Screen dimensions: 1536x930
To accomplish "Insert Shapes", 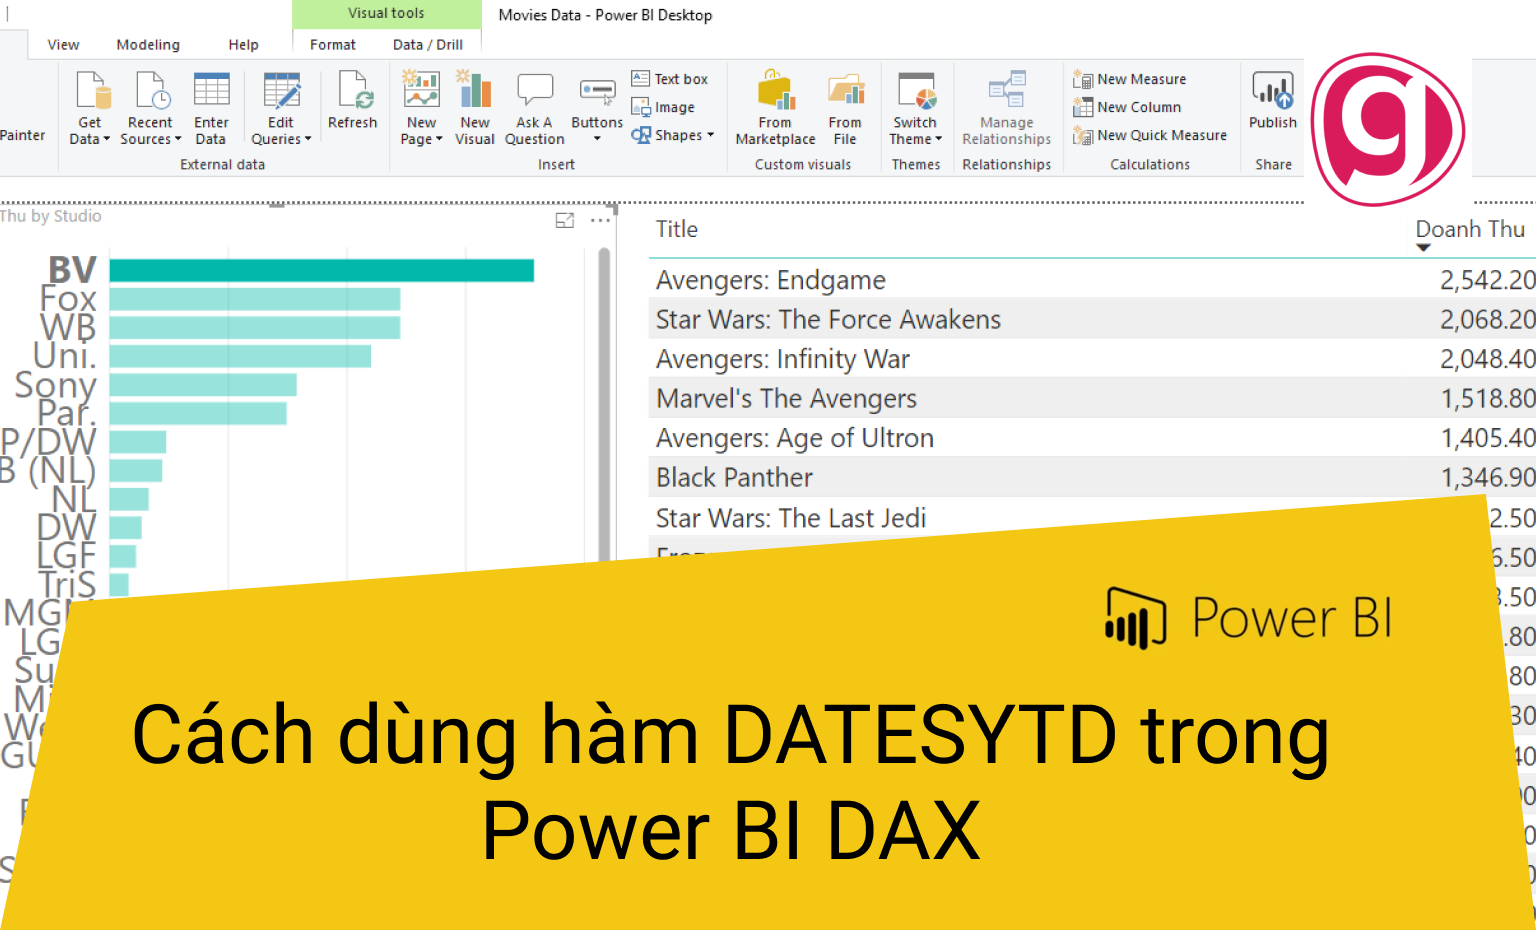I will [x=672, y=135].
